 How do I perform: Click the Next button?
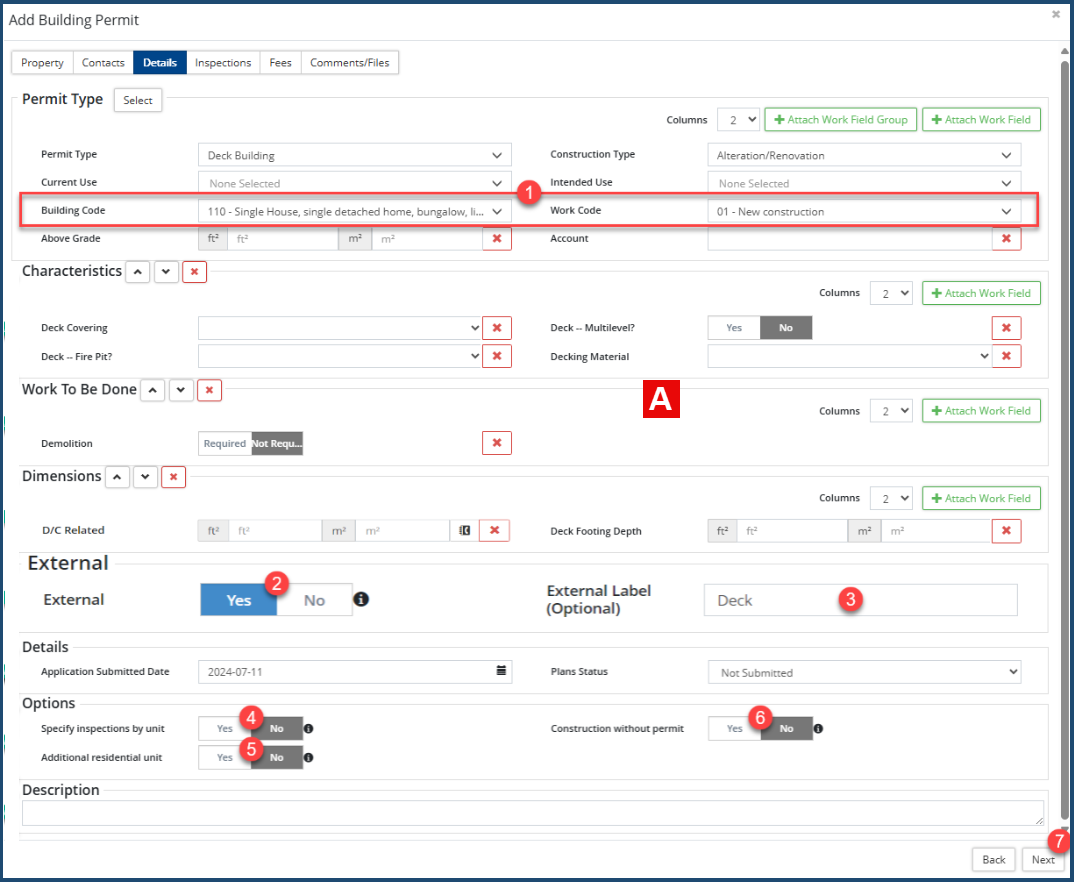pos(1043,859)
